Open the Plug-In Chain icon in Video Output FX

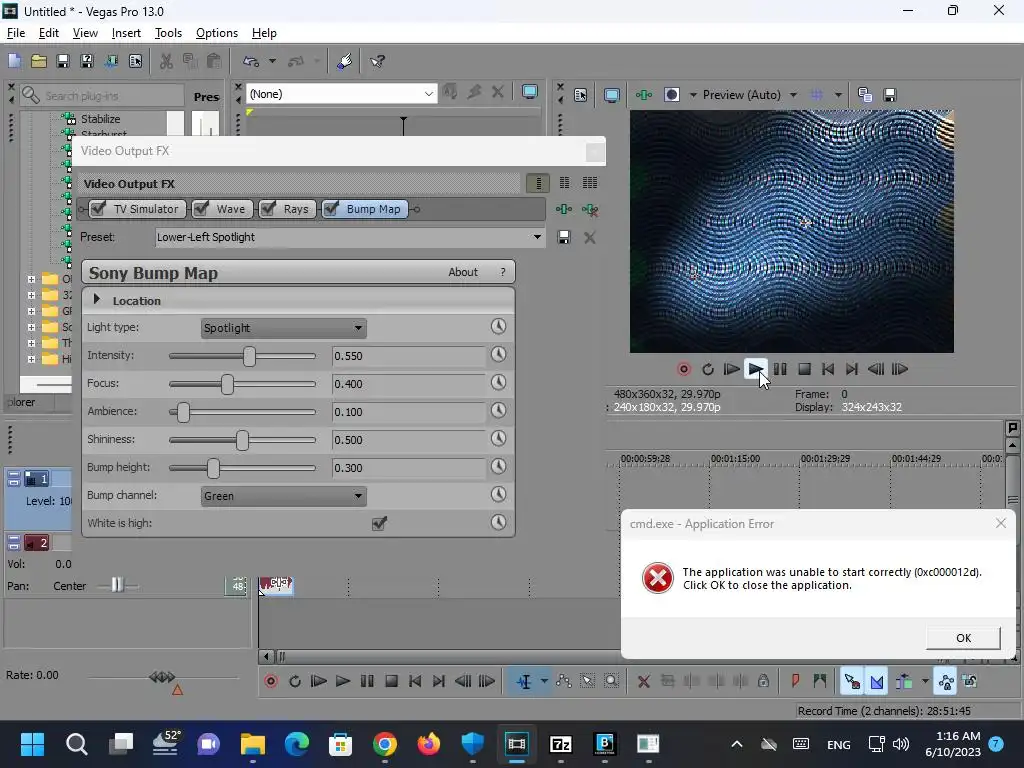pyautogui.click(x=564, y=209)
